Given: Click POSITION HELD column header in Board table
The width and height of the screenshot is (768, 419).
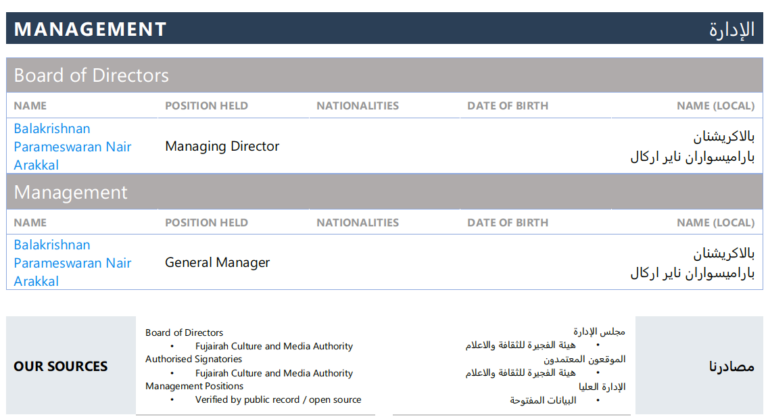Looking at the screenshot, I should (x=206, y=106).
